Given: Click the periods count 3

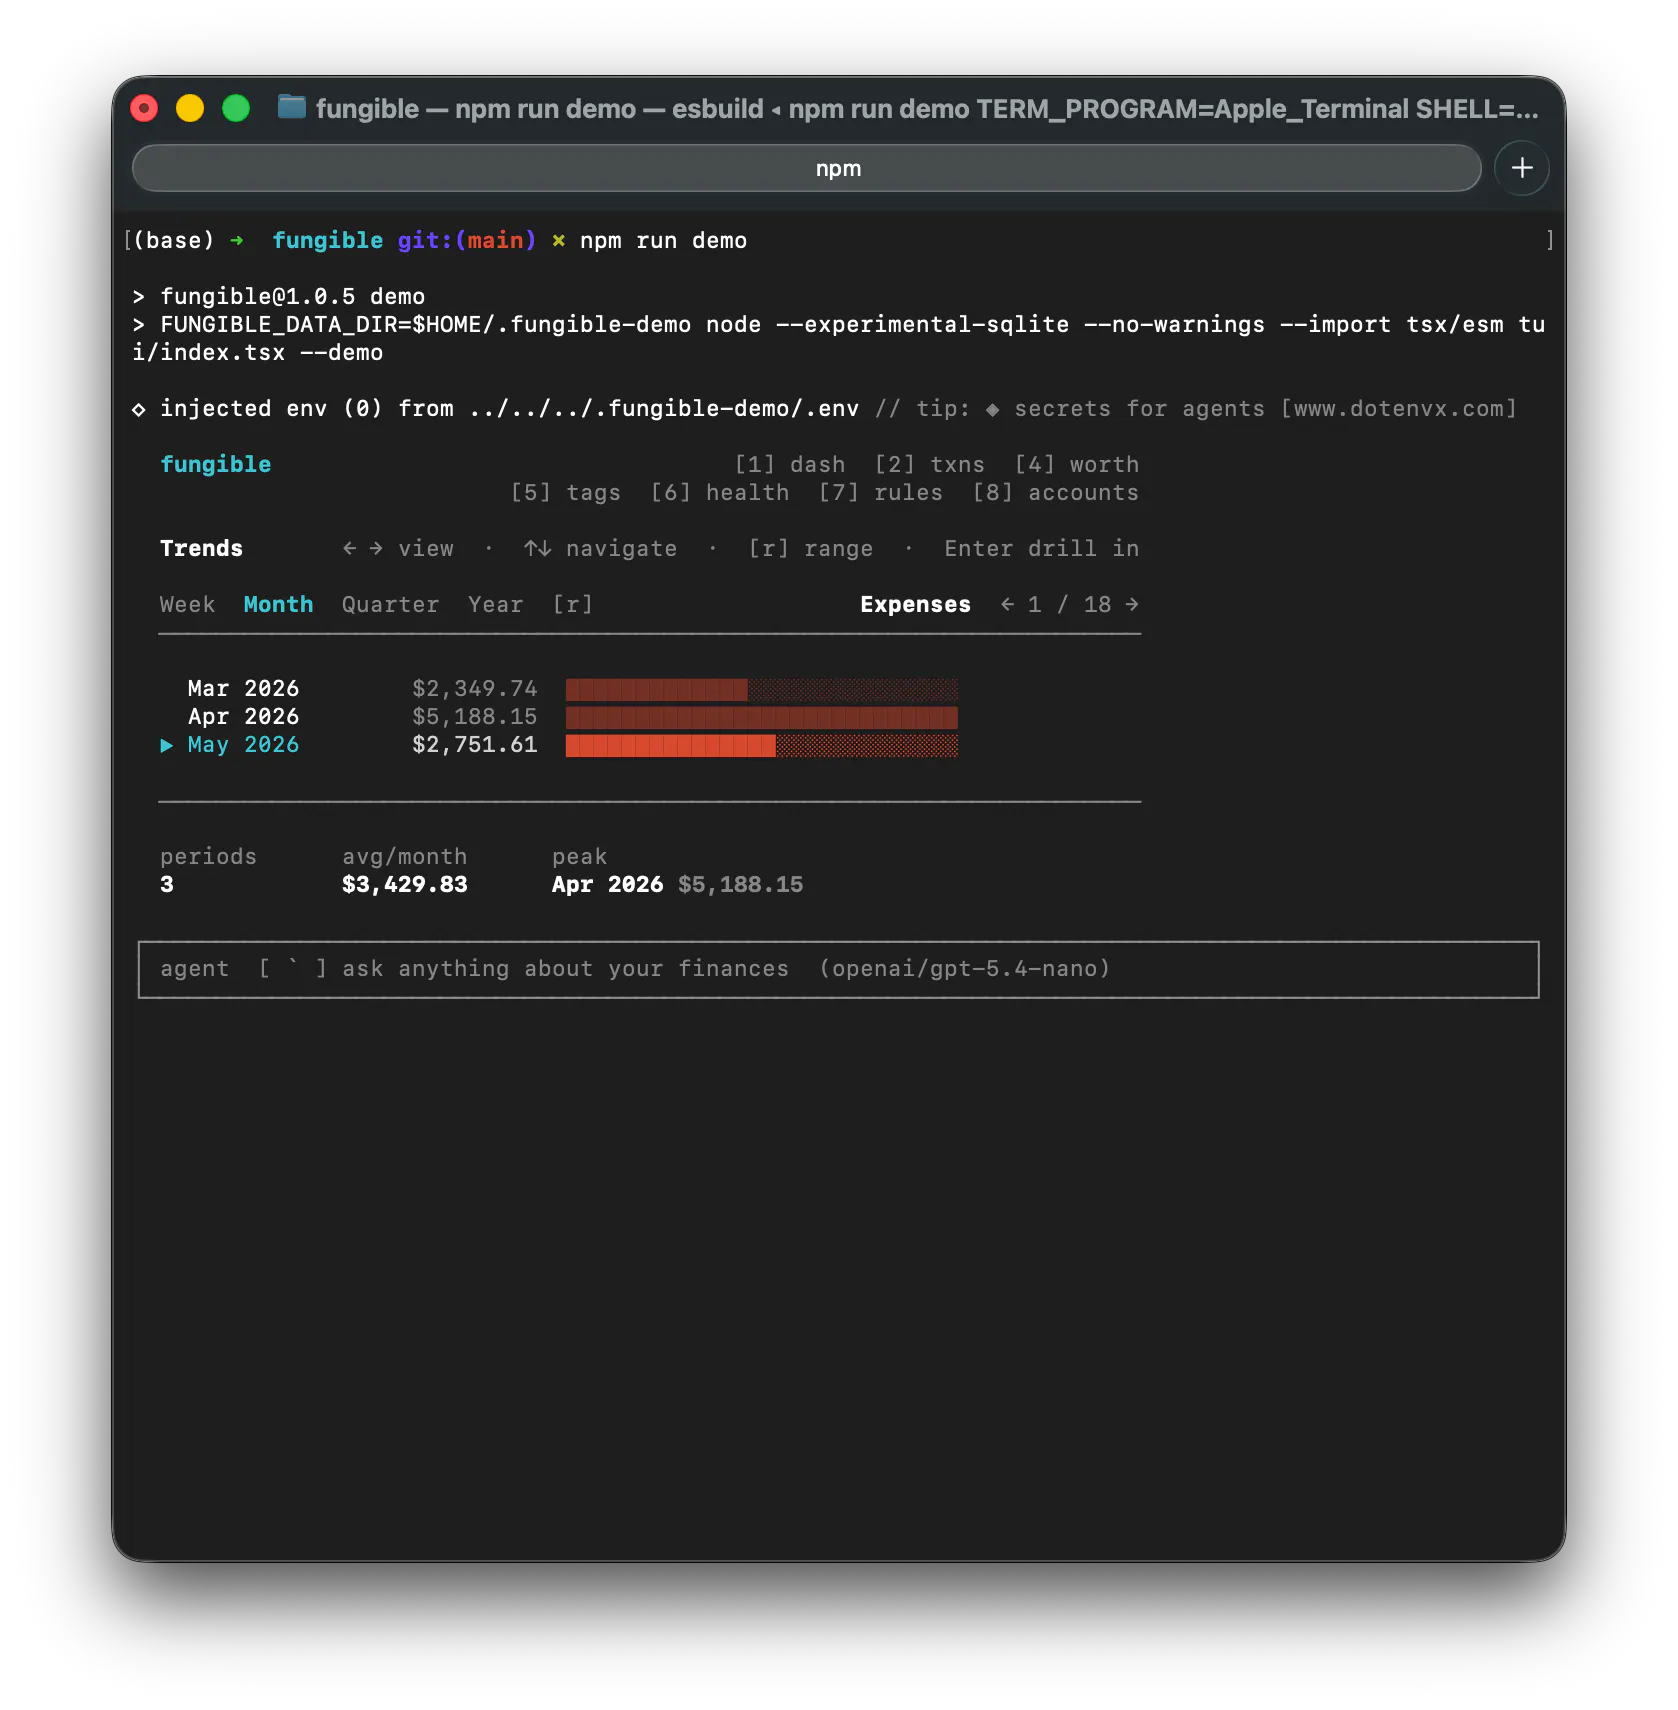Looking at the screenshot, I should tap(166, 884).
